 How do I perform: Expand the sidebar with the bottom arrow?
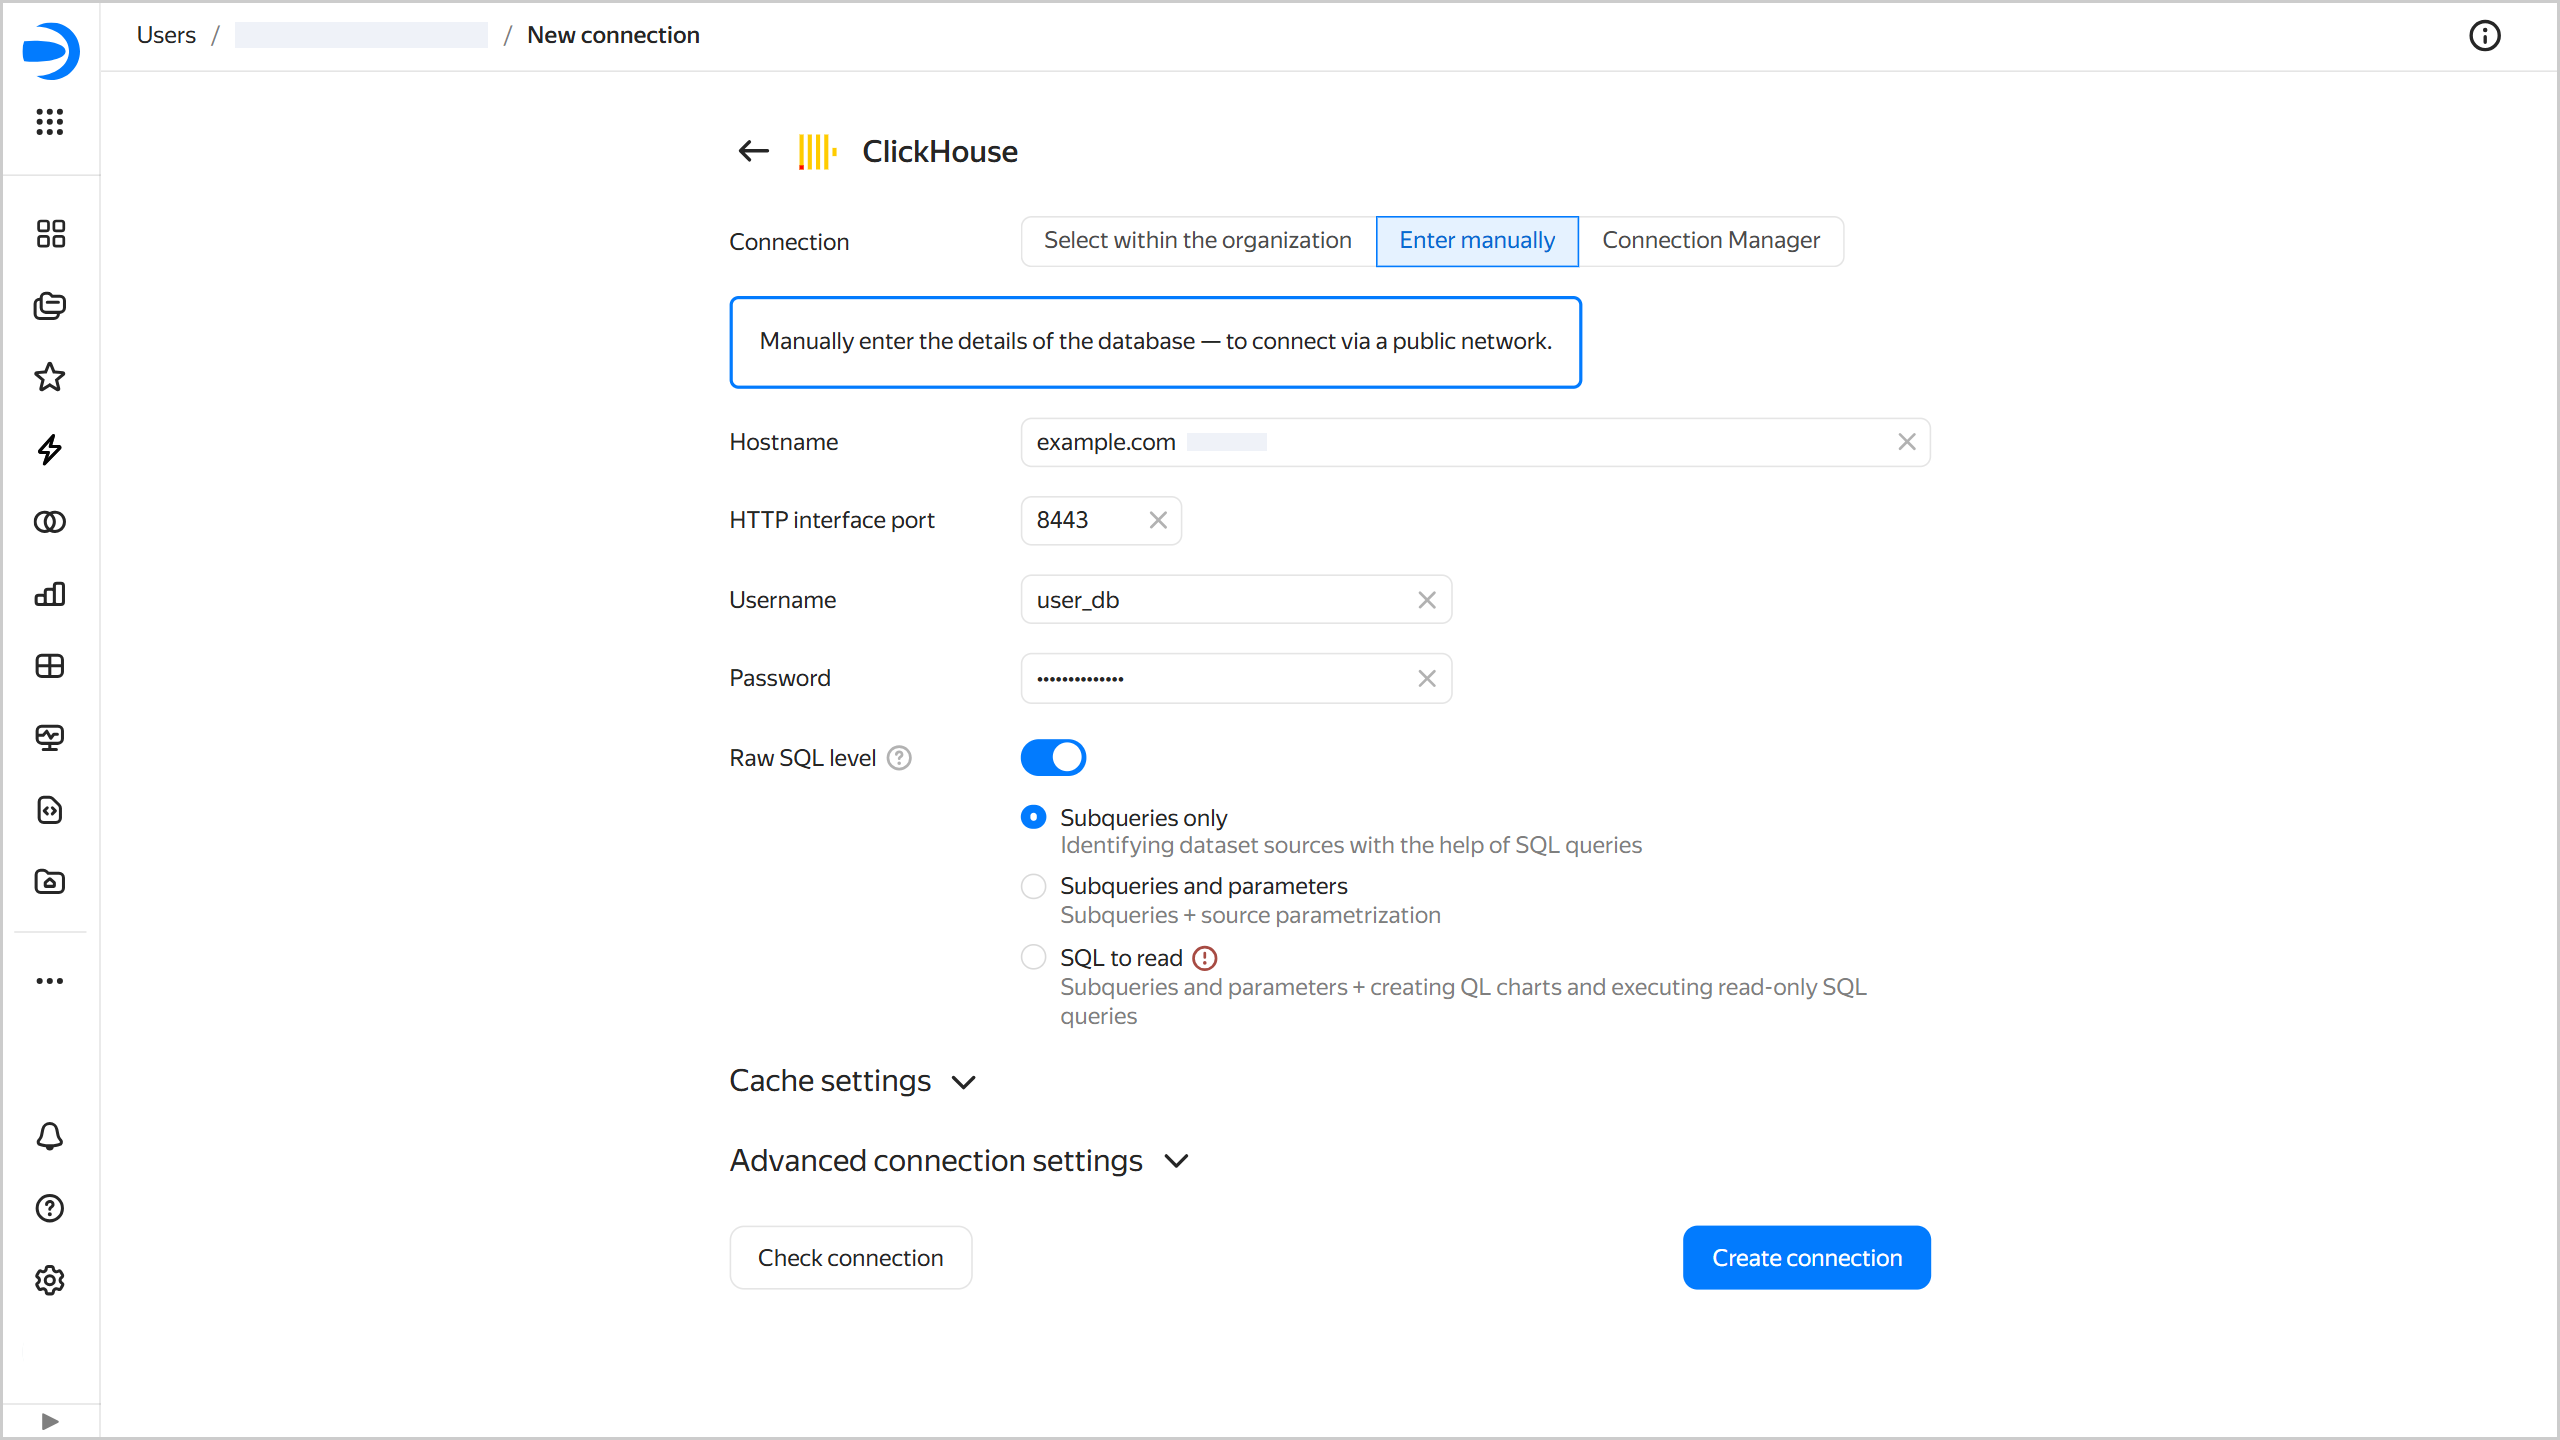(50, 1421)
